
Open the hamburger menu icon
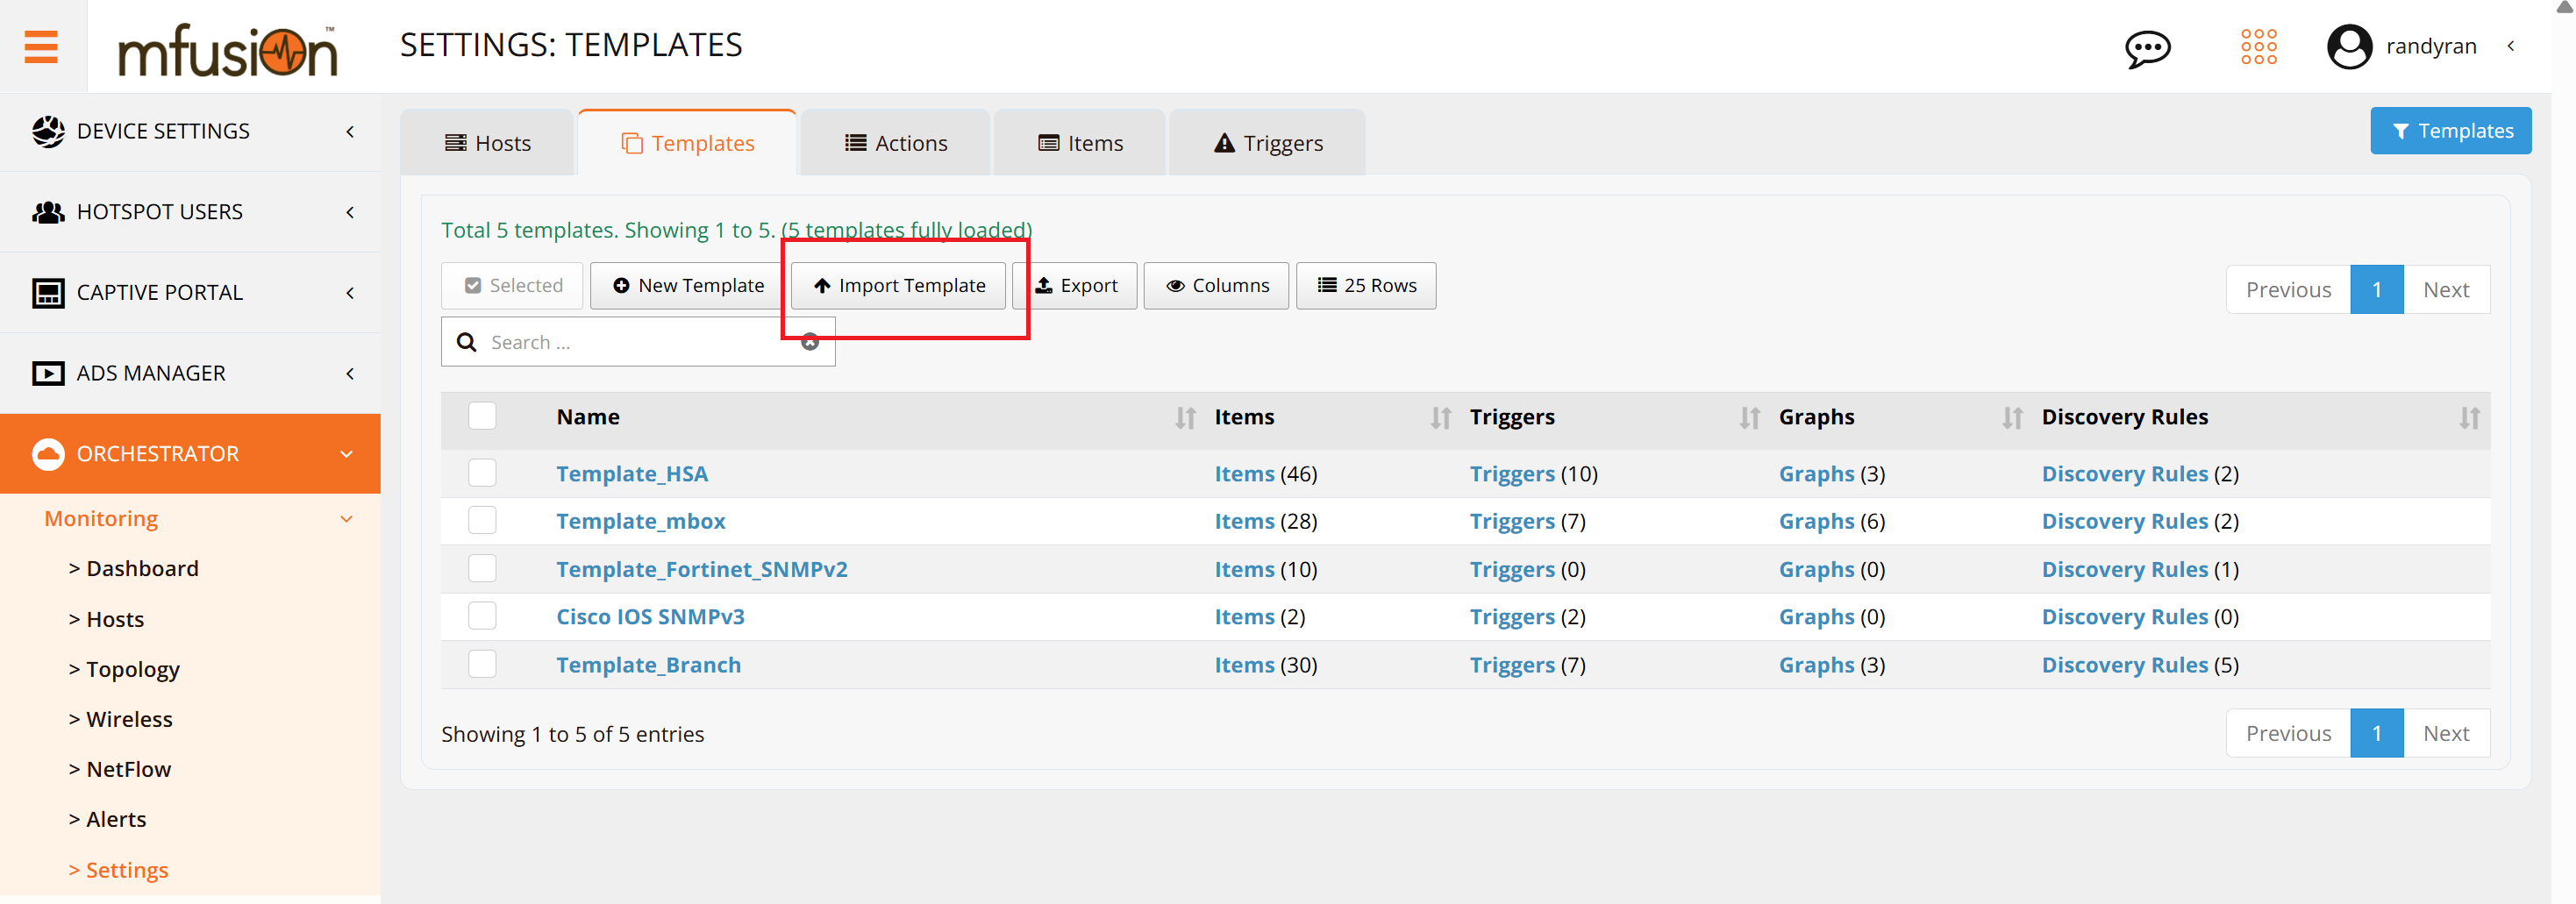pos(41,46)
